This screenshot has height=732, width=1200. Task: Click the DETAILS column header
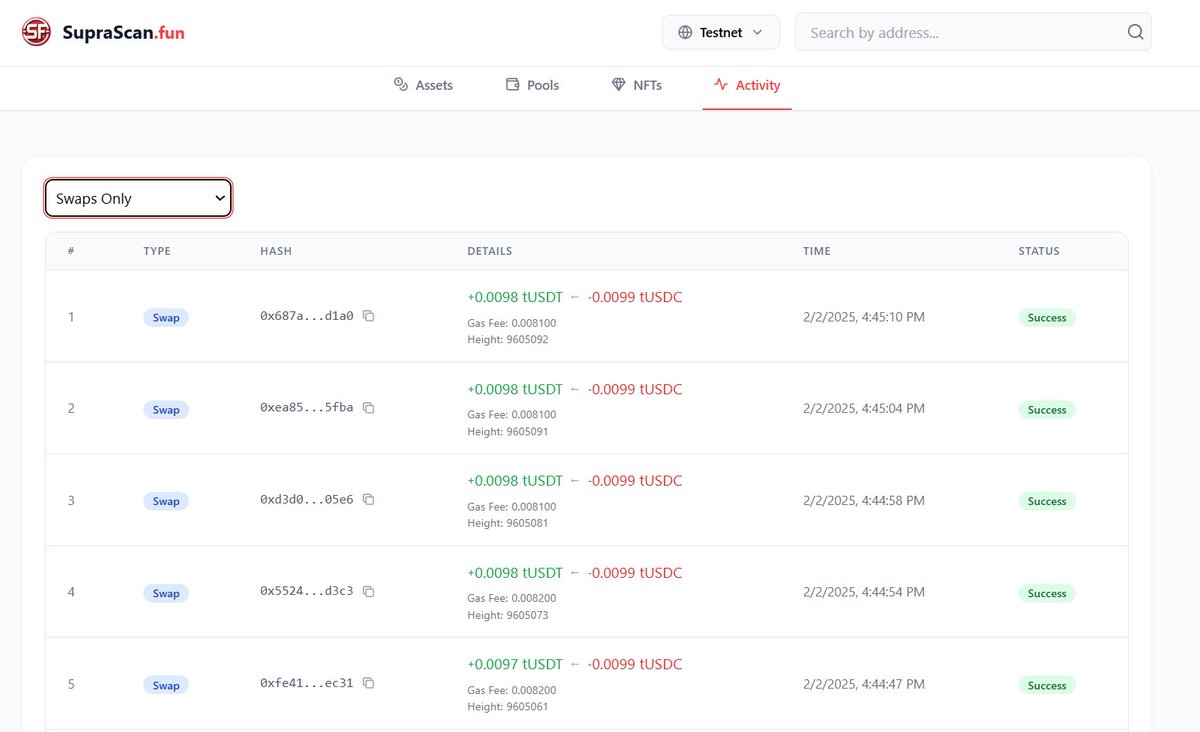(490, 251)
